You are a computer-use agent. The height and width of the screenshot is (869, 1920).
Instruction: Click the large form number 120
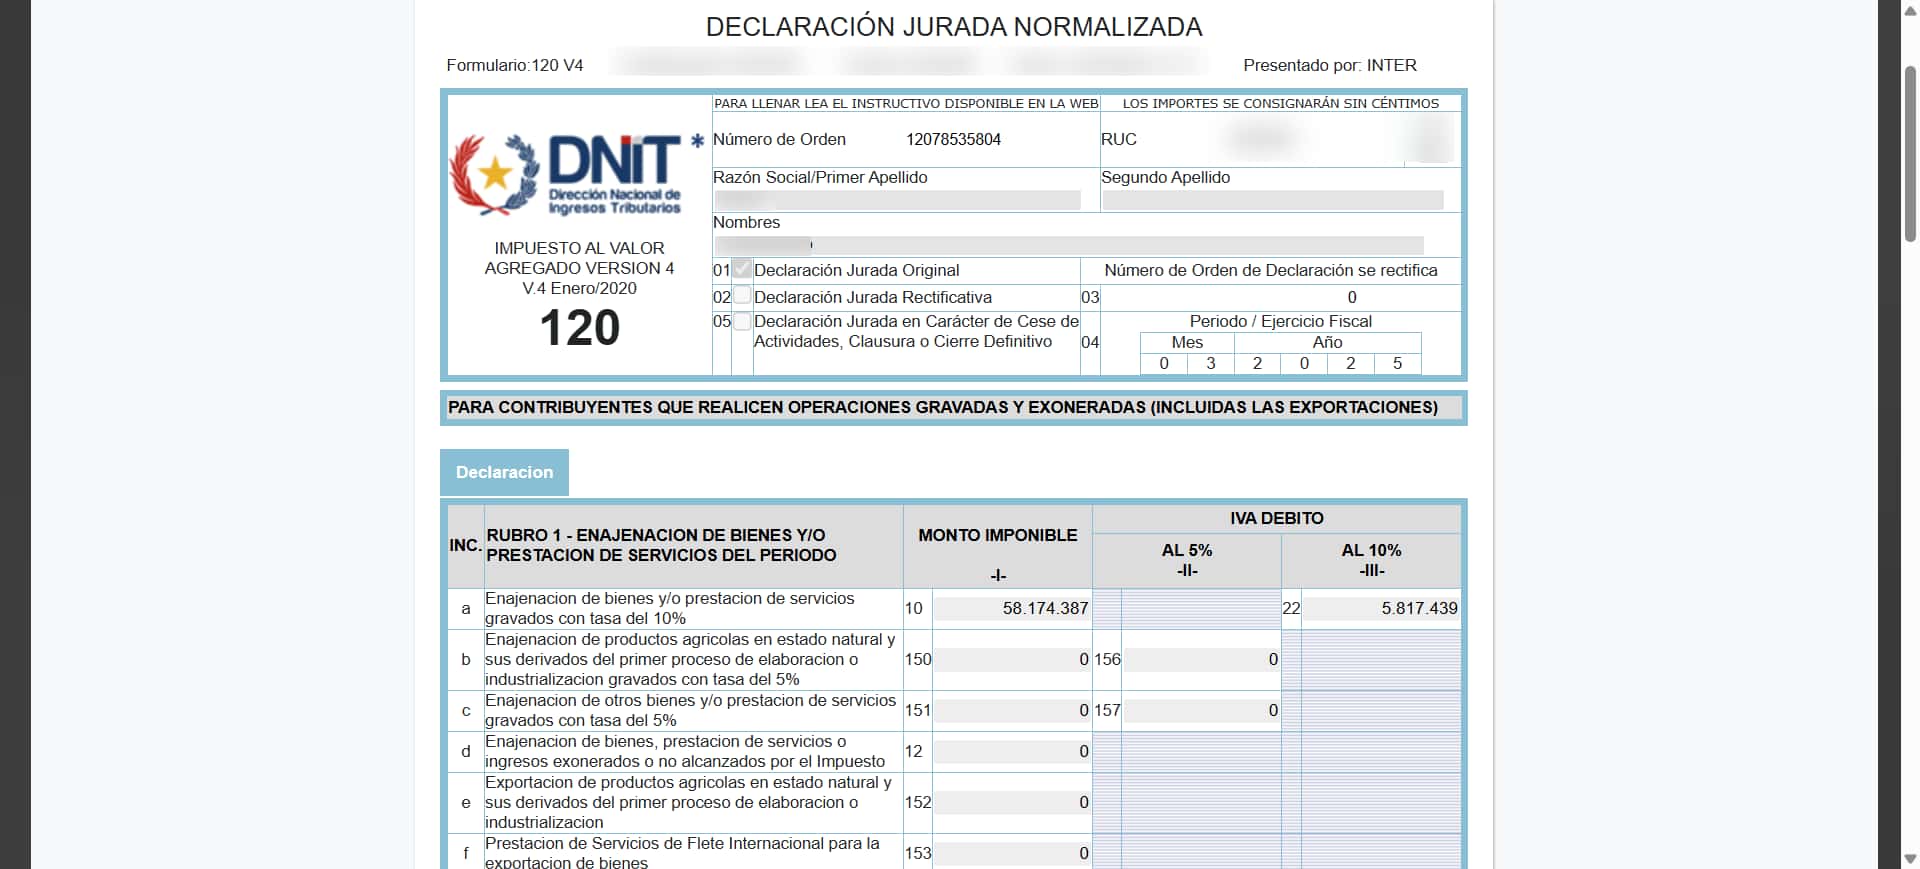(580, 328)
